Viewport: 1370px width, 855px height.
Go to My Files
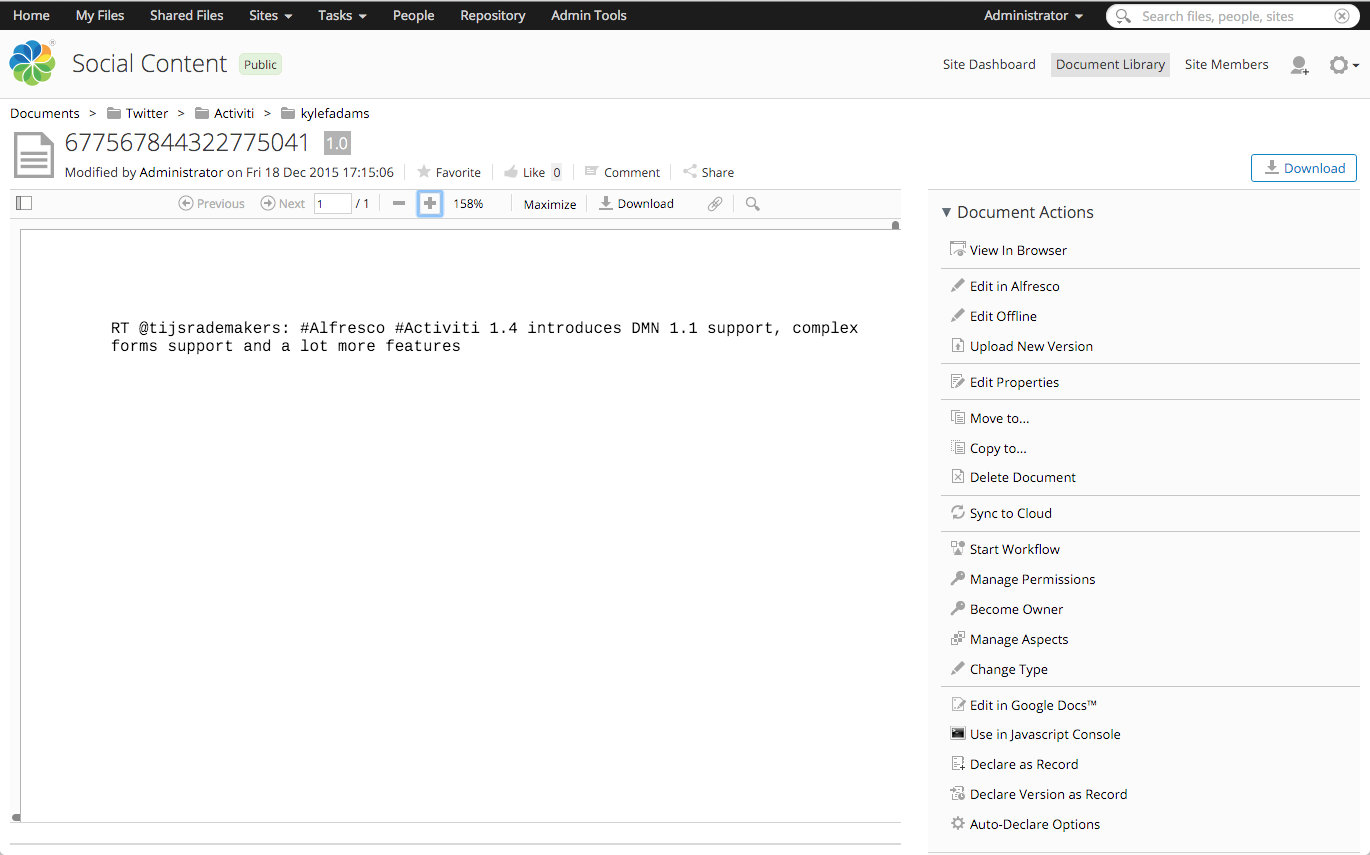100,15
